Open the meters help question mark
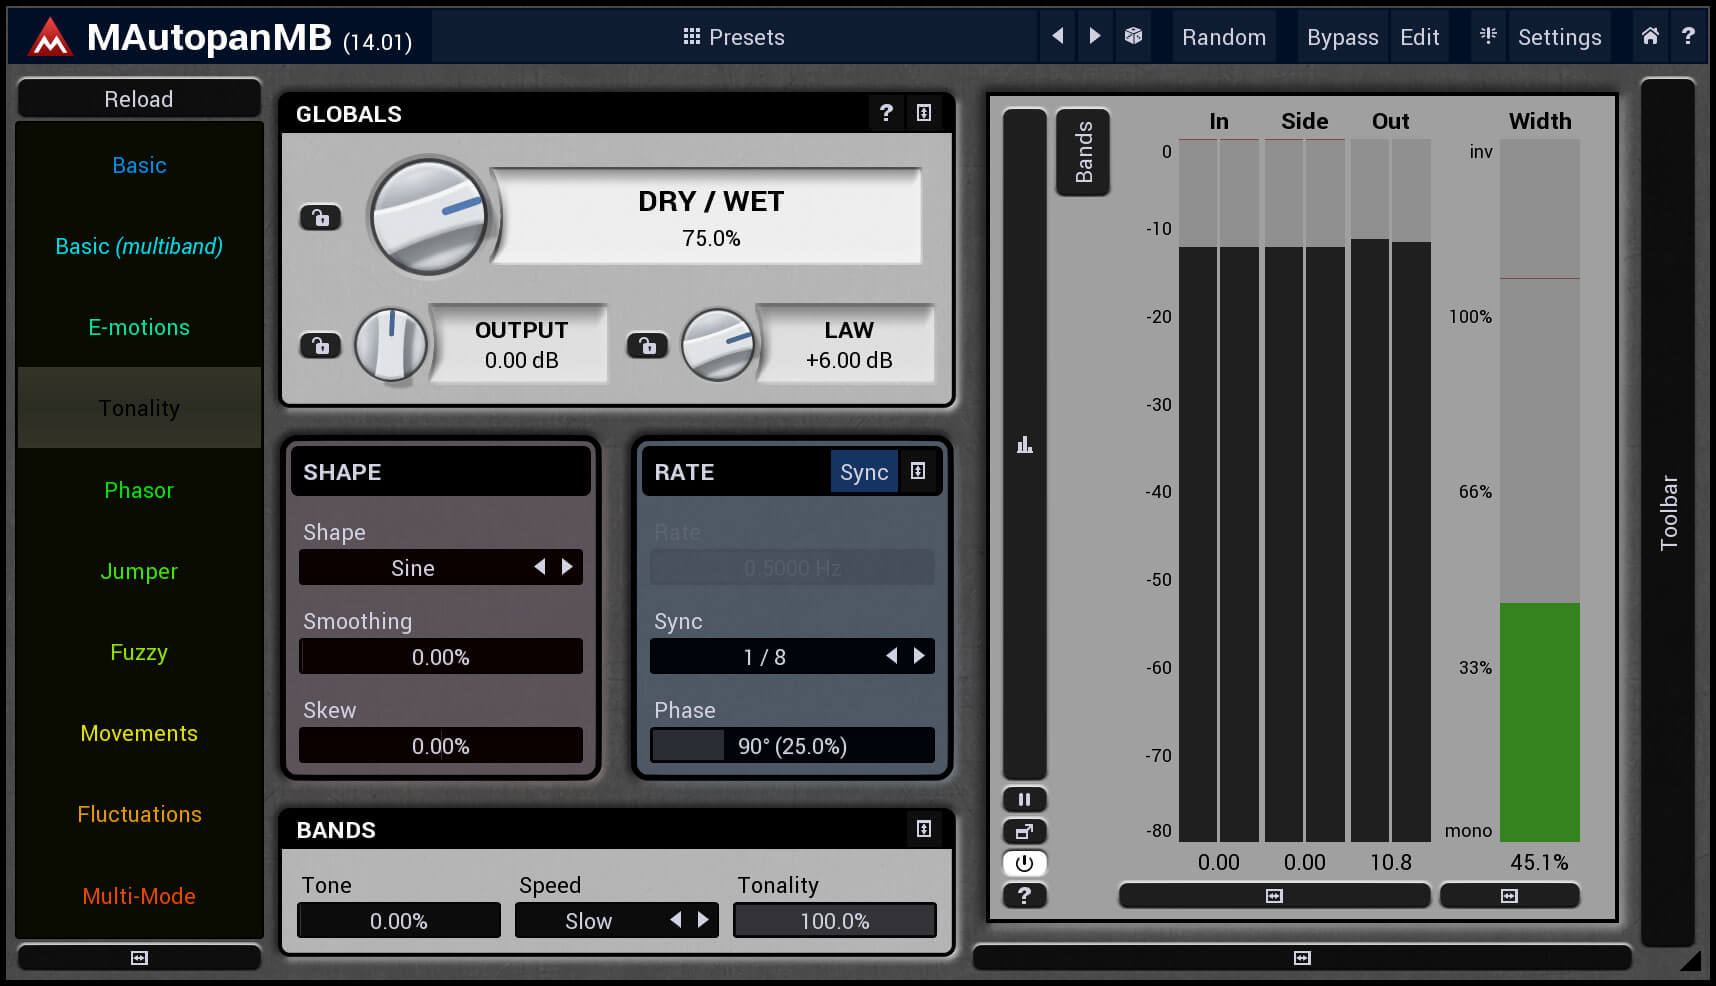 pyautogui.click(x=1024, y=895)
